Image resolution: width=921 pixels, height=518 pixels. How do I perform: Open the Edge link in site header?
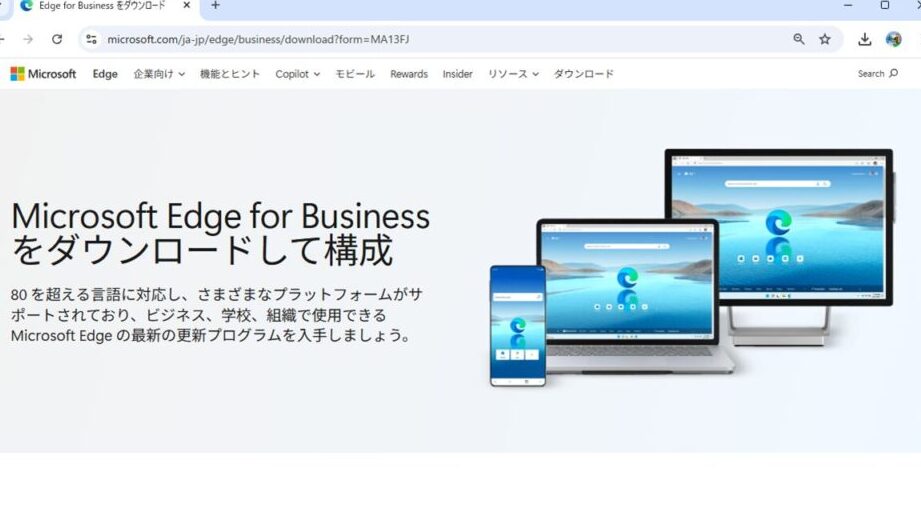pyautogui.click(x=105, y=74)
